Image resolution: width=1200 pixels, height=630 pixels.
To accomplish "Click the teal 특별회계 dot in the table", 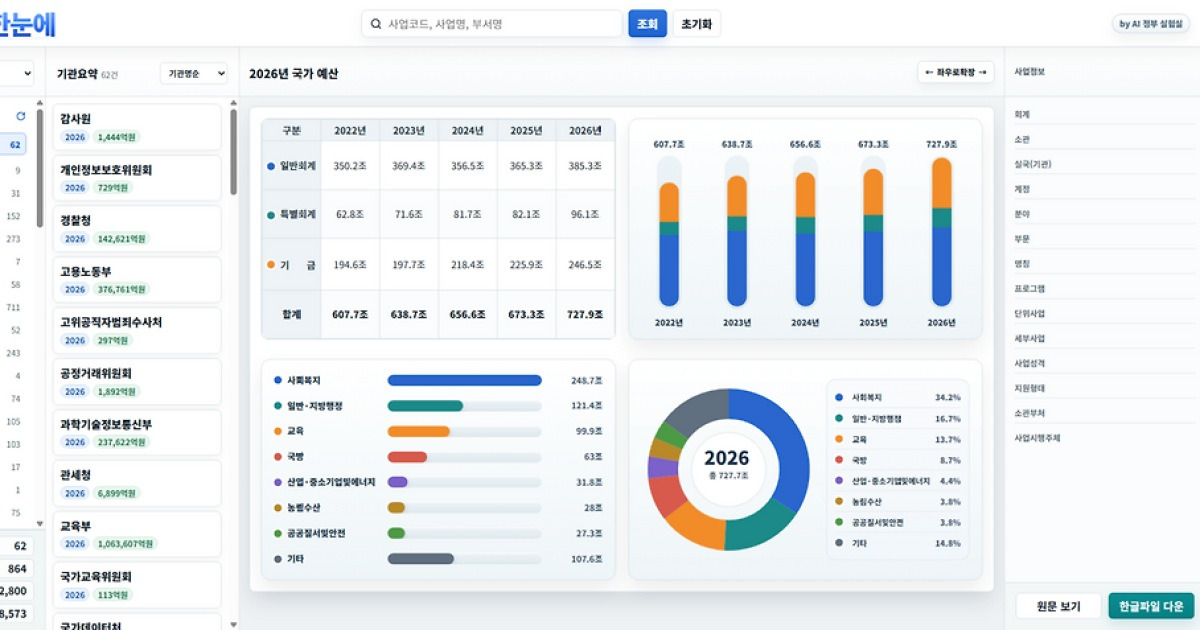I will coord(271,215).
